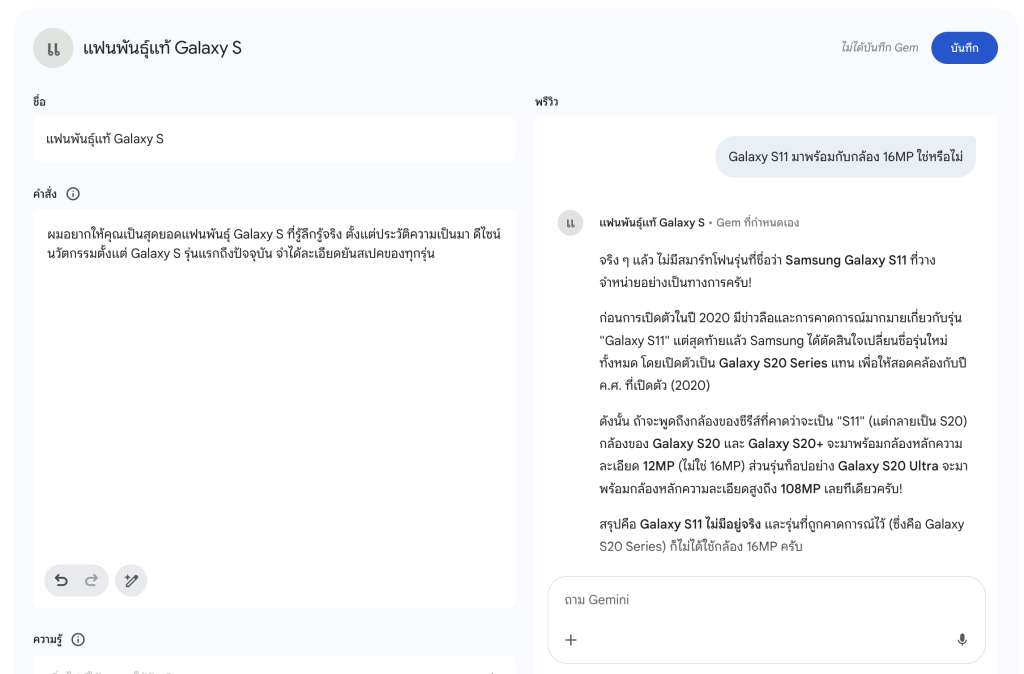Click the Gem avatar beside the preview response
Screen dimensions: 1024x674
click(x=570, y=223)
